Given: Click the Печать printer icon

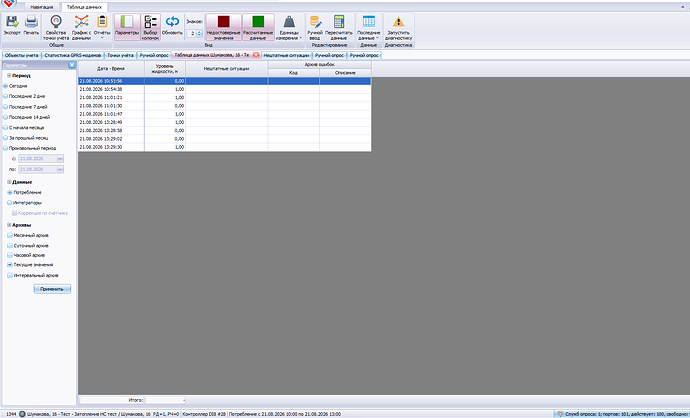Looking at the screenshot, I should coord(31,22).
